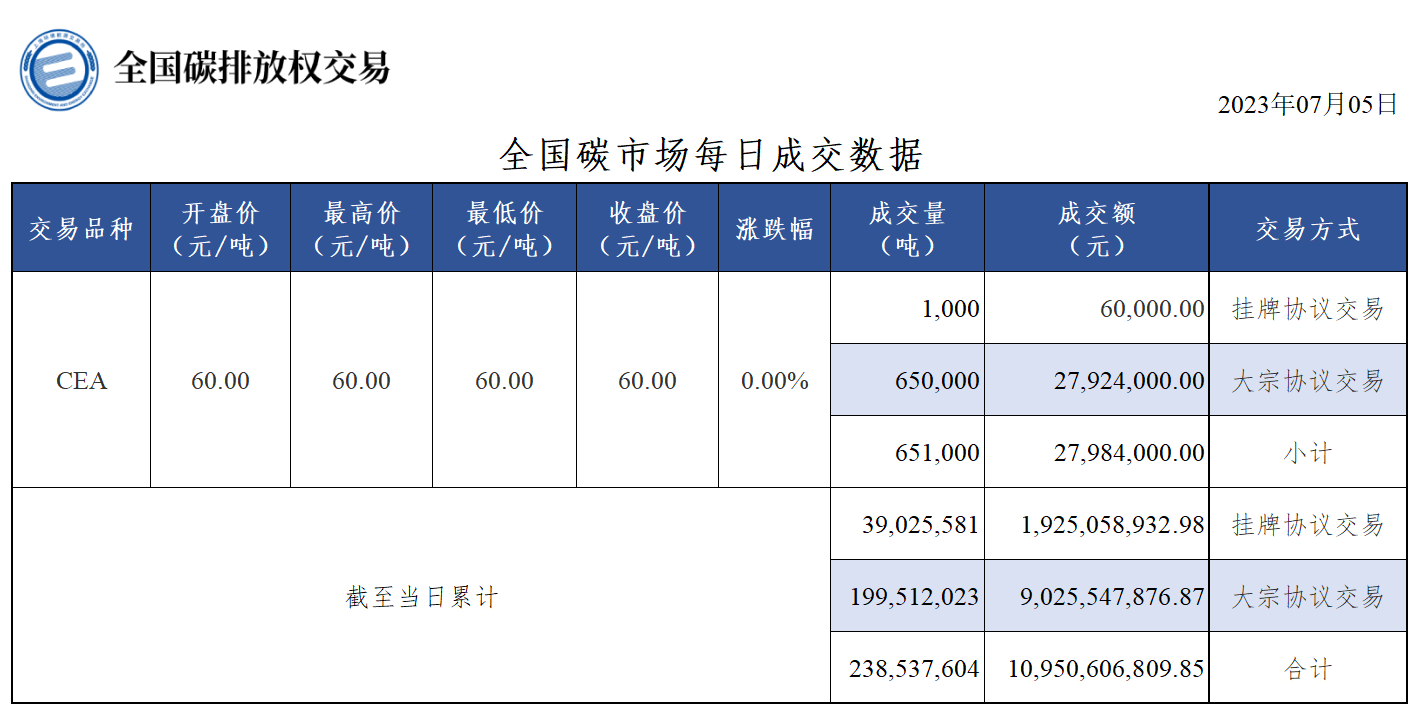This screenshot has width=1420, height=716.
Task: Click the 涨跌幅 column header
Action: click(775, 229)
